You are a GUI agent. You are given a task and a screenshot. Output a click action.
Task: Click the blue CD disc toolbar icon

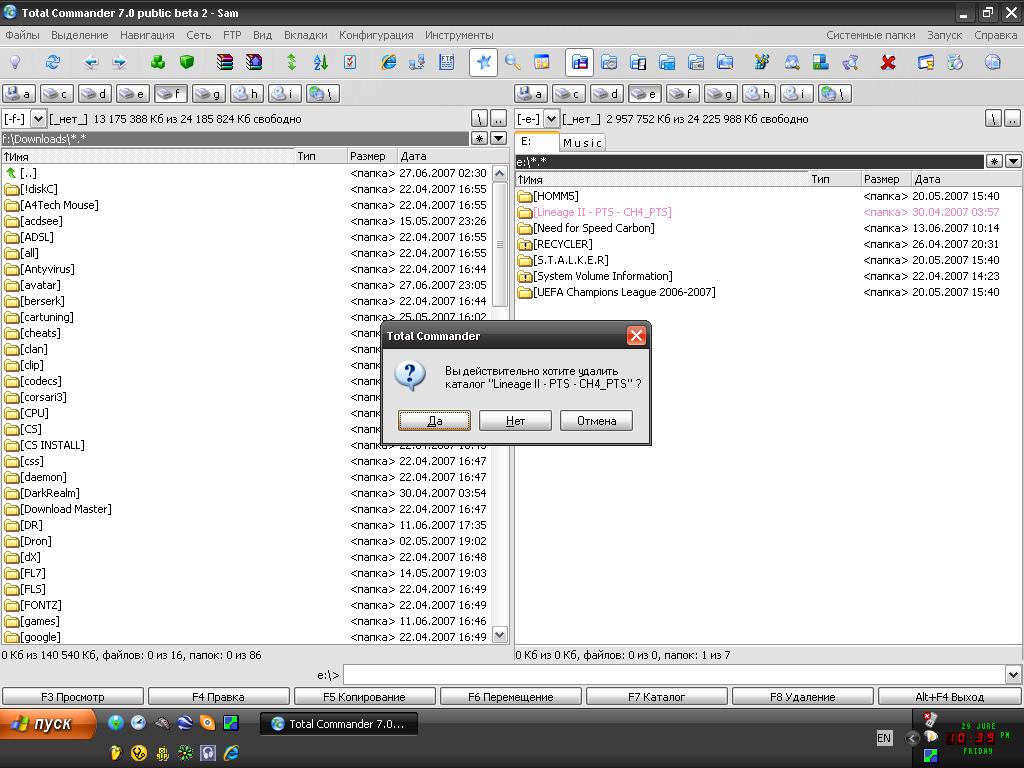(993, 63)
